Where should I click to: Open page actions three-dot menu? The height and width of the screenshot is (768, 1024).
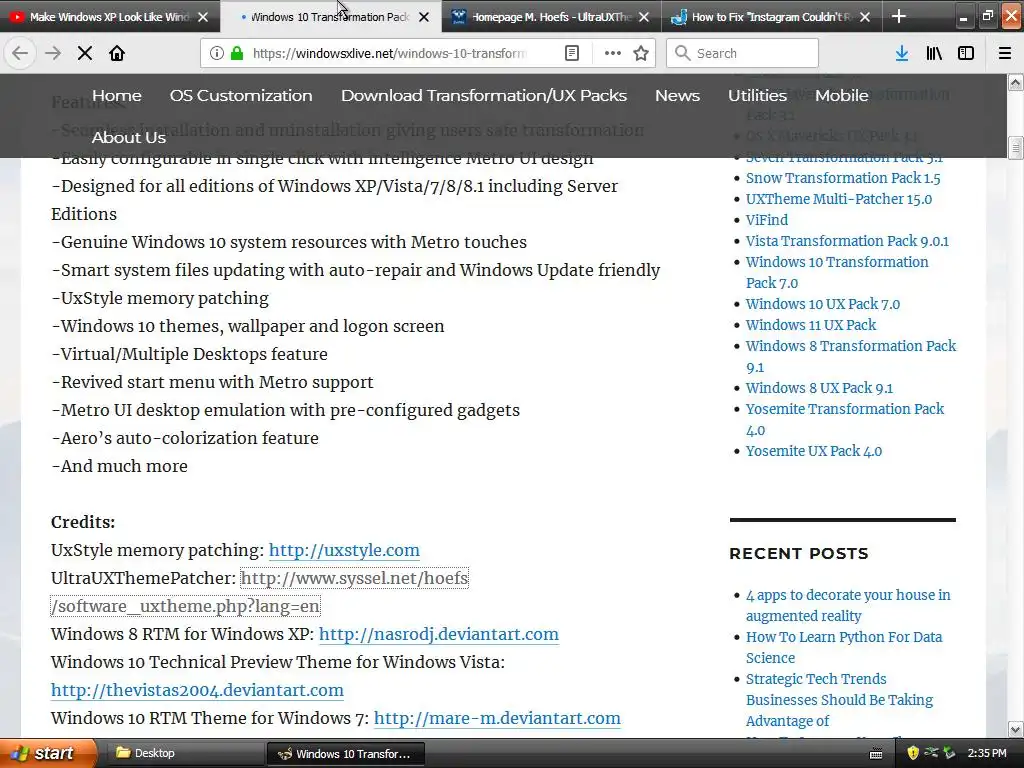[613, 53]
